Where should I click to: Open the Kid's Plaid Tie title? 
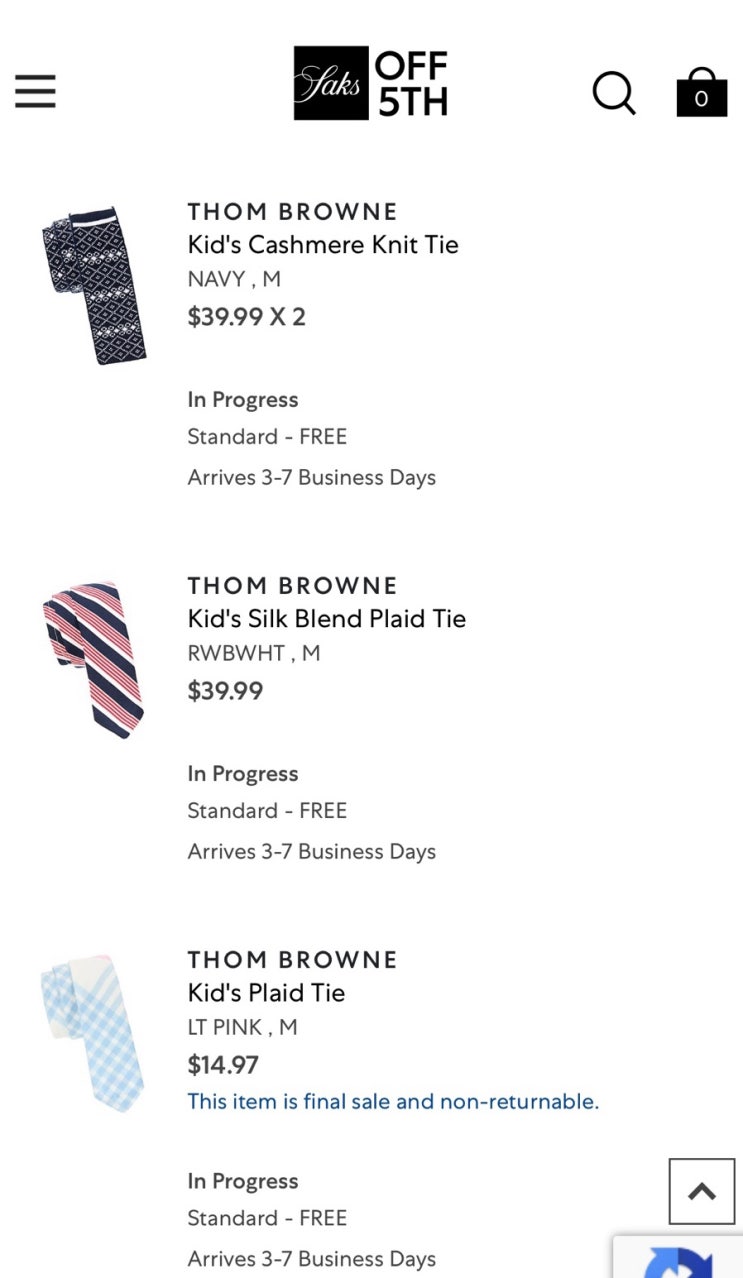tap(267, 993)
